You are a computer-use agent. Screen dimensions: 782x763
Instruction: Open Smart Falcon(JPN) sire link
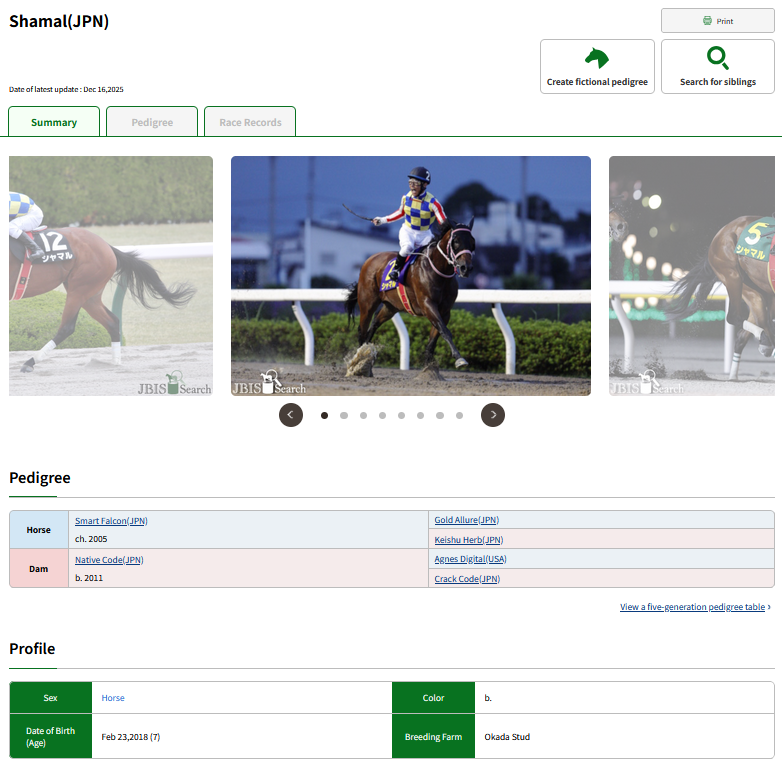[111, 521]
